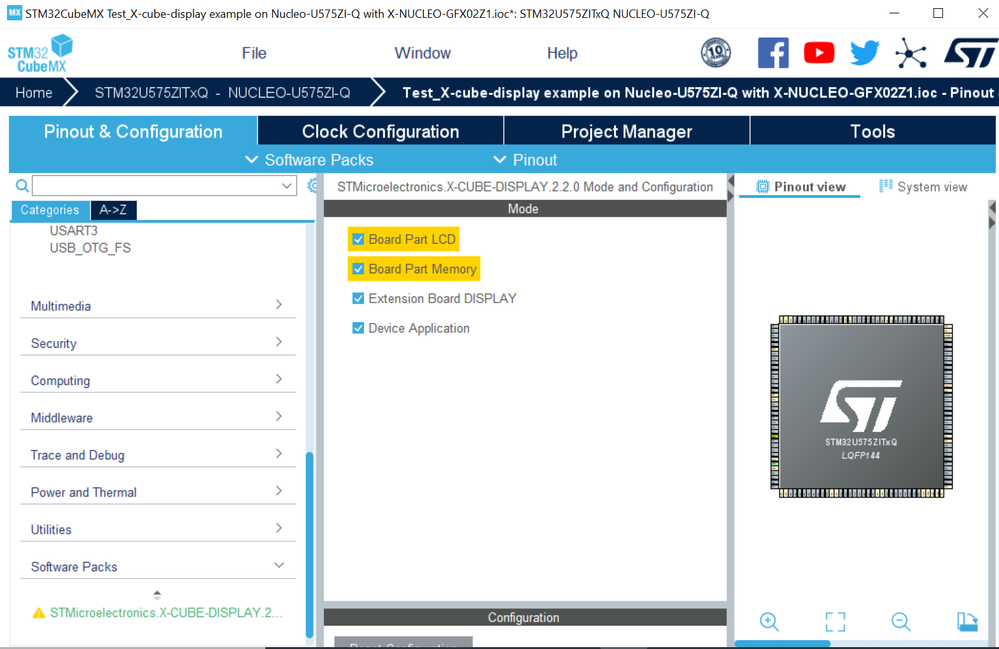The image size is (999, 649).
Task: Click the Pinout view chip icon
Action: [x=763, y=187]
